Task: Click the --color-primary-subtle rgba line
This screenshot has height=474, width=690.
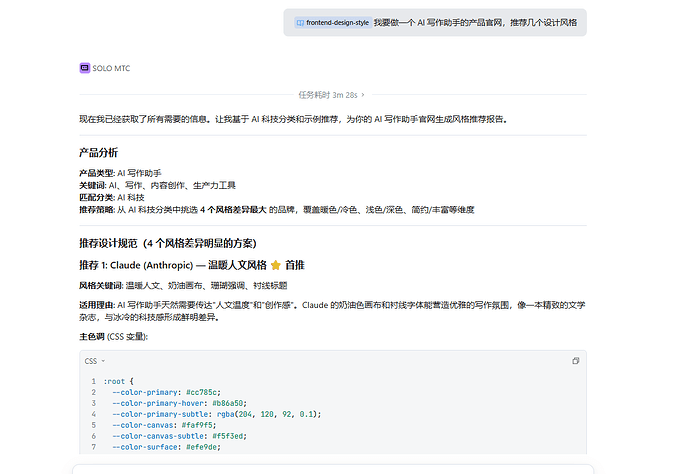Action: (x=217, y=414)
